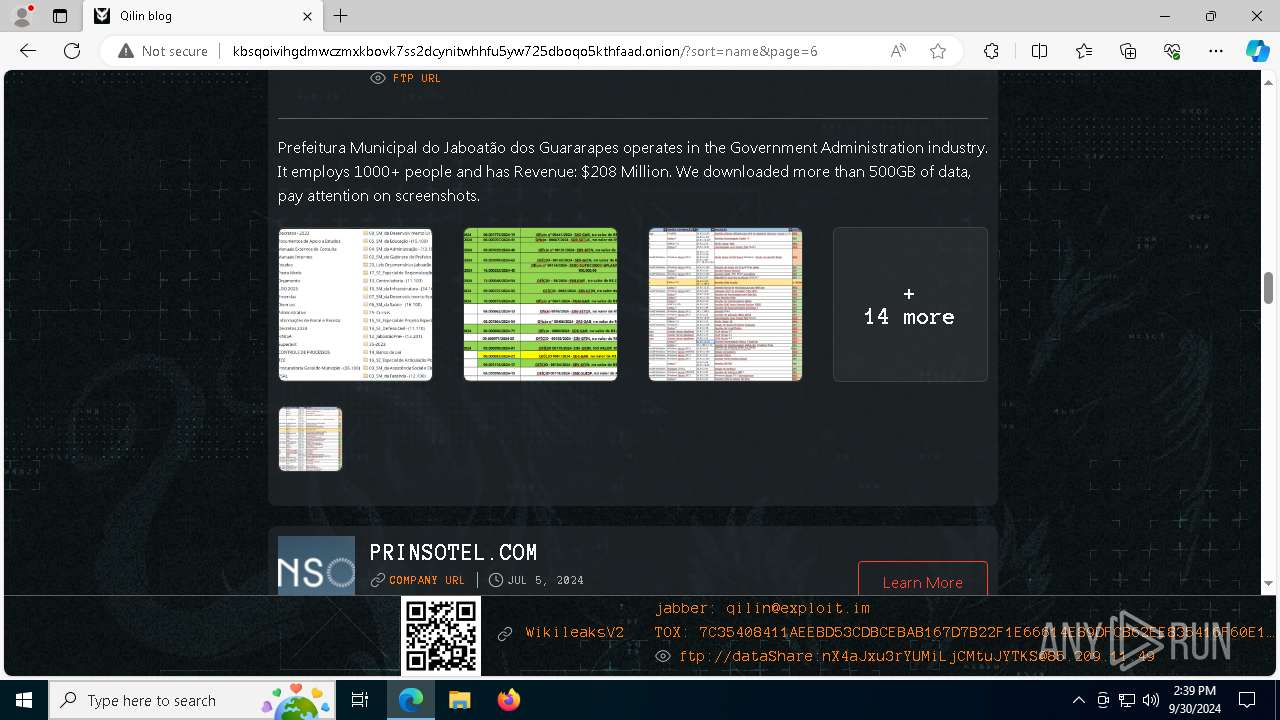The height and width of the screenshot is (720, 1280).
Task: Click the Learn More button for PRINSOTEL.COM
Action: pos(923,579)
